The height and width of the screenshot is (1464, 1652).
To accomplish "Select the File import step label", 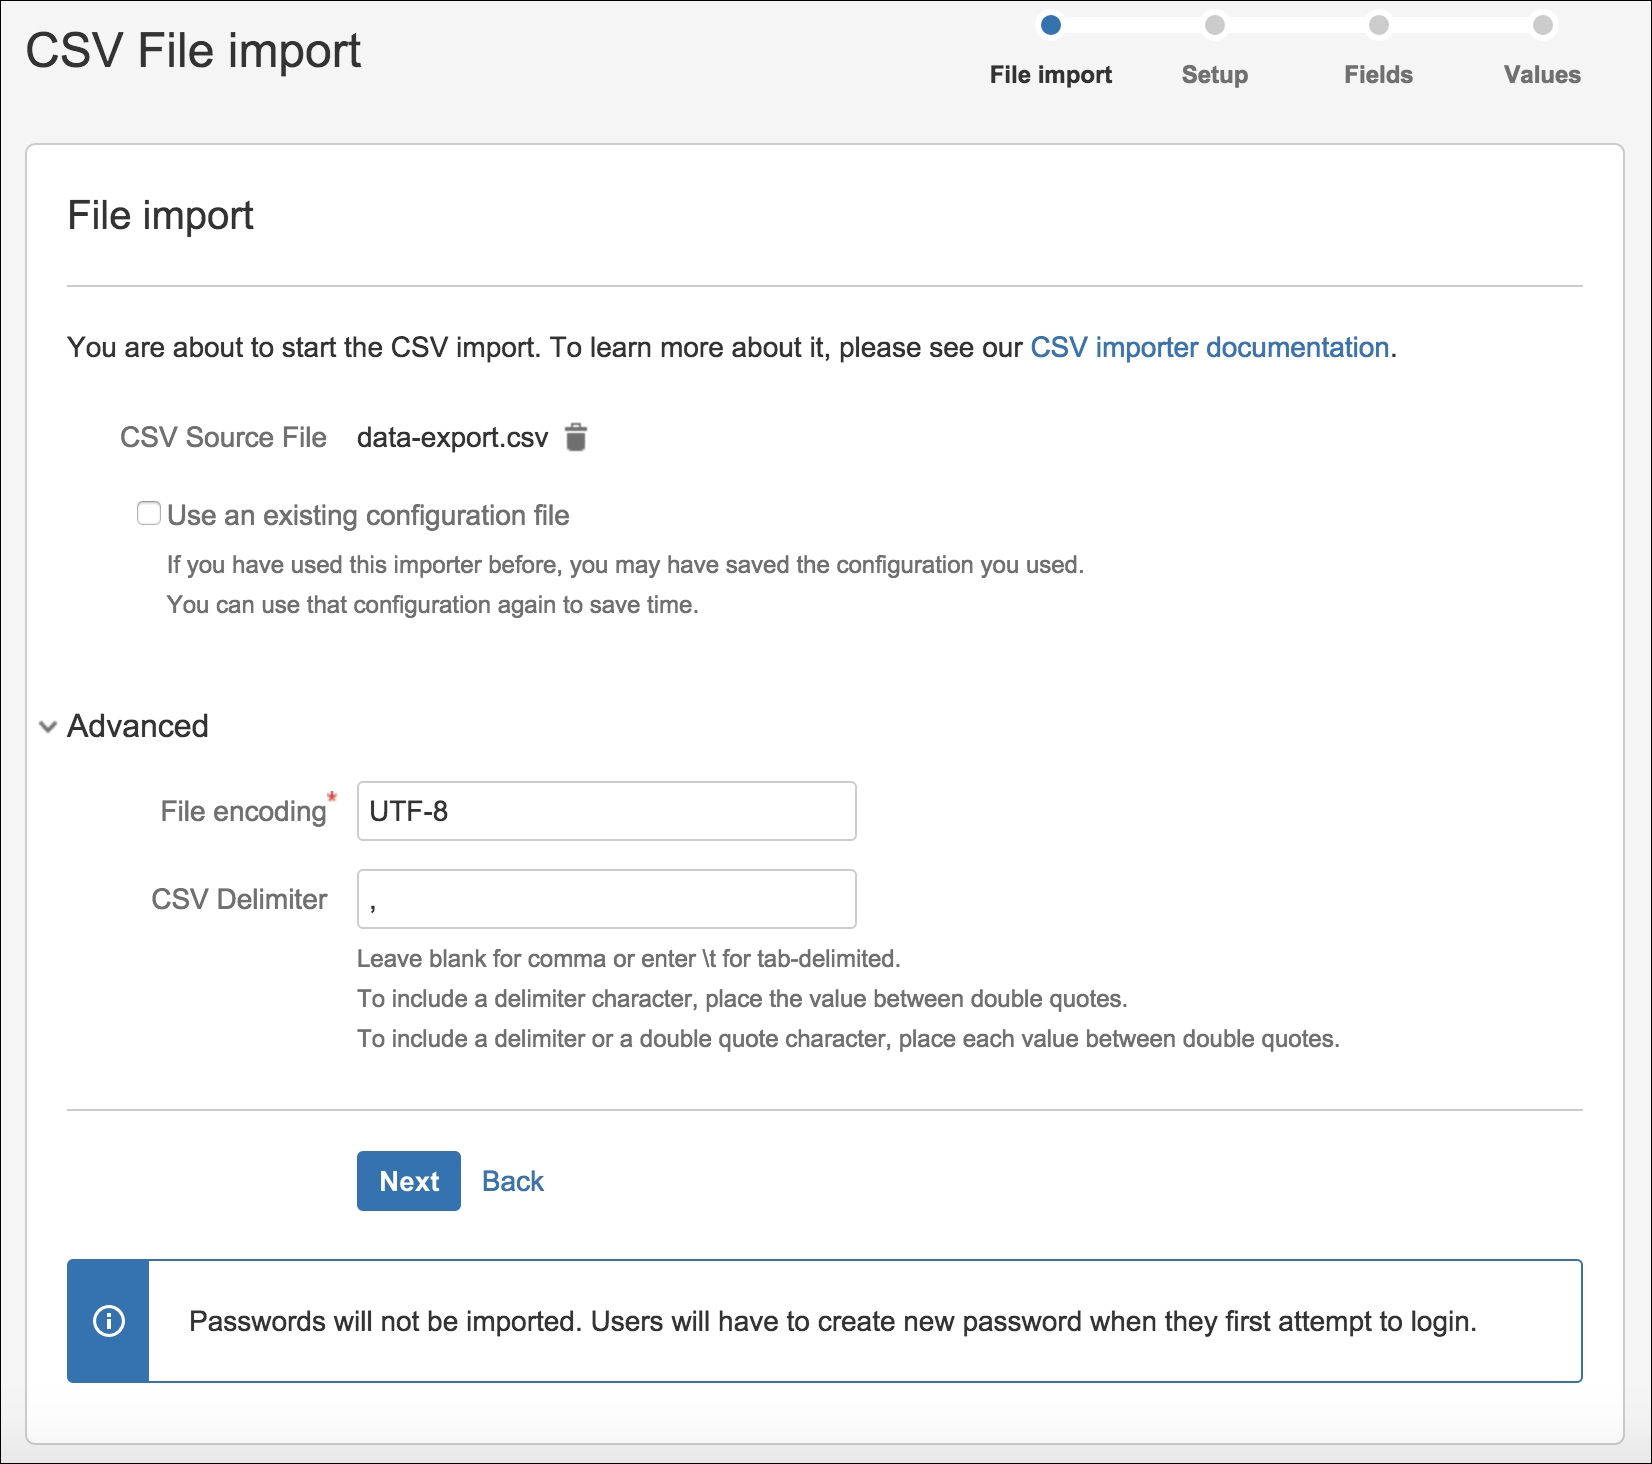I will coord(1050,75).
